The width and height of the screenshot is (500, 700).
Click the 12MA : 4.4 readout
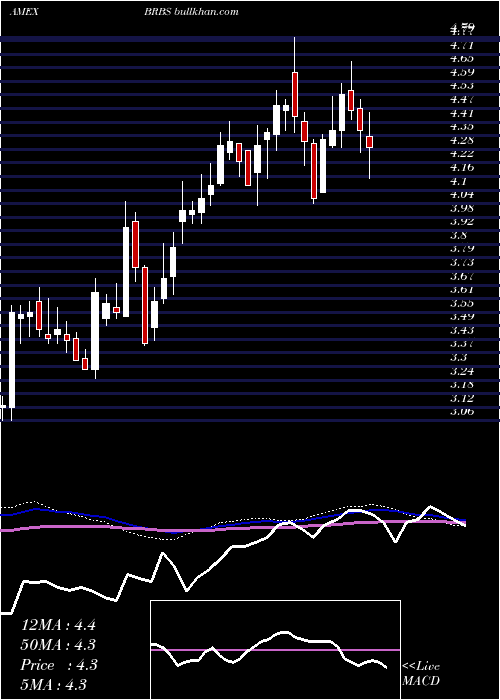click(58, 625)
